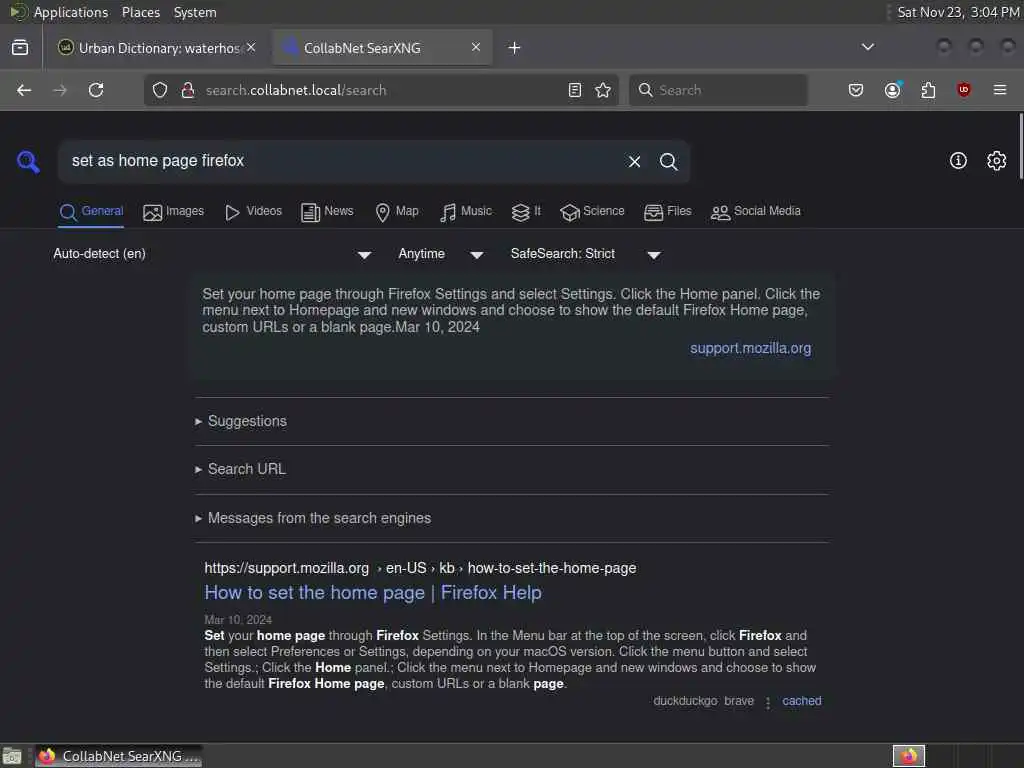The width and height of the screenshot is (1024, 768).
Task: Click the show desktop icon in the bottom panel
Action: [12, 756]
